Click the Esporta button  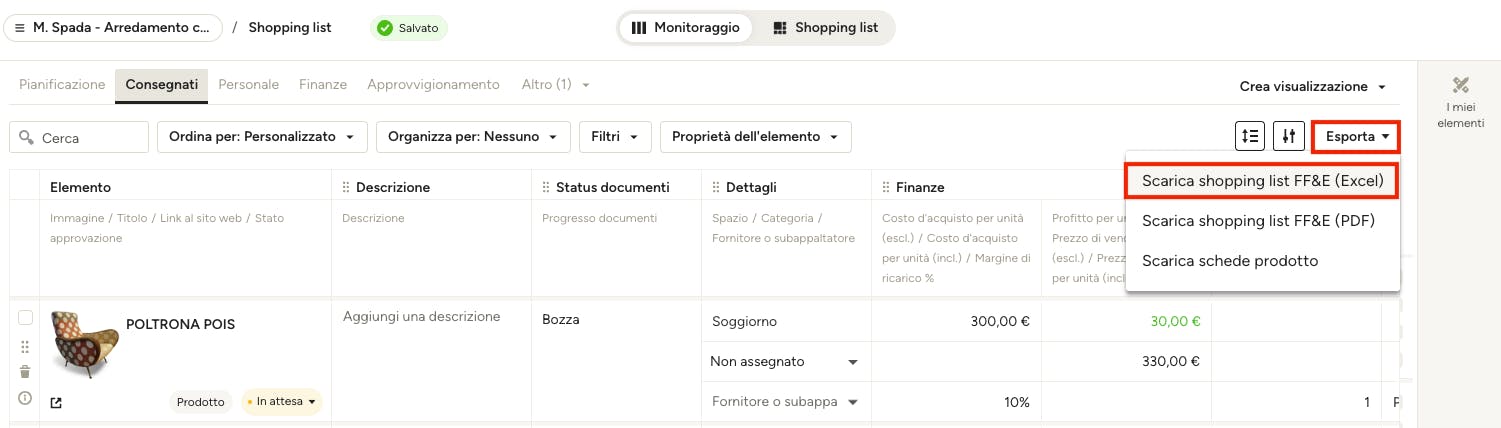1356,136
